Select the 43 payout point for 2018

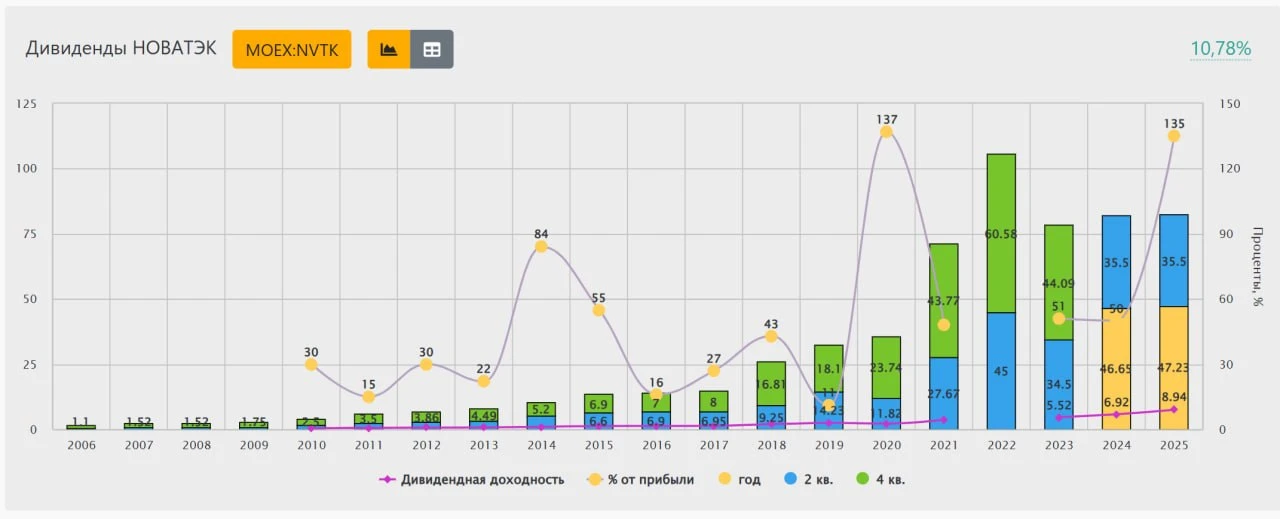click(x=771, y=336)
